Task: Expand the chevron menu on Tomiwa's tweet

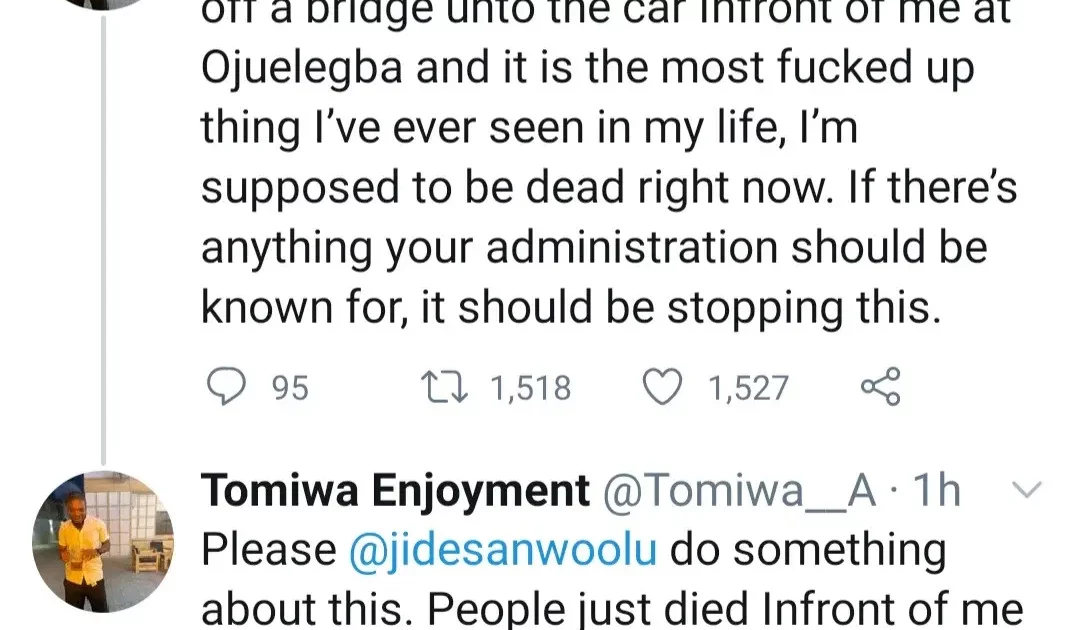Action: (x=1028, y=491)
